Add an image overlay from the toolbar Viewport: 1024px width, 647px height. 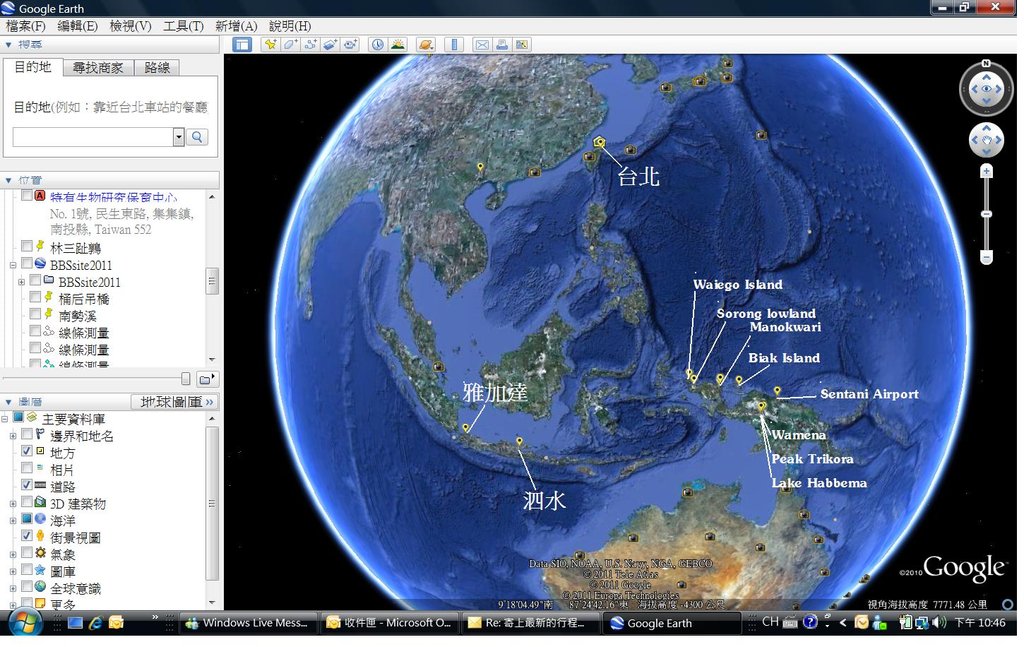[330, 44]
